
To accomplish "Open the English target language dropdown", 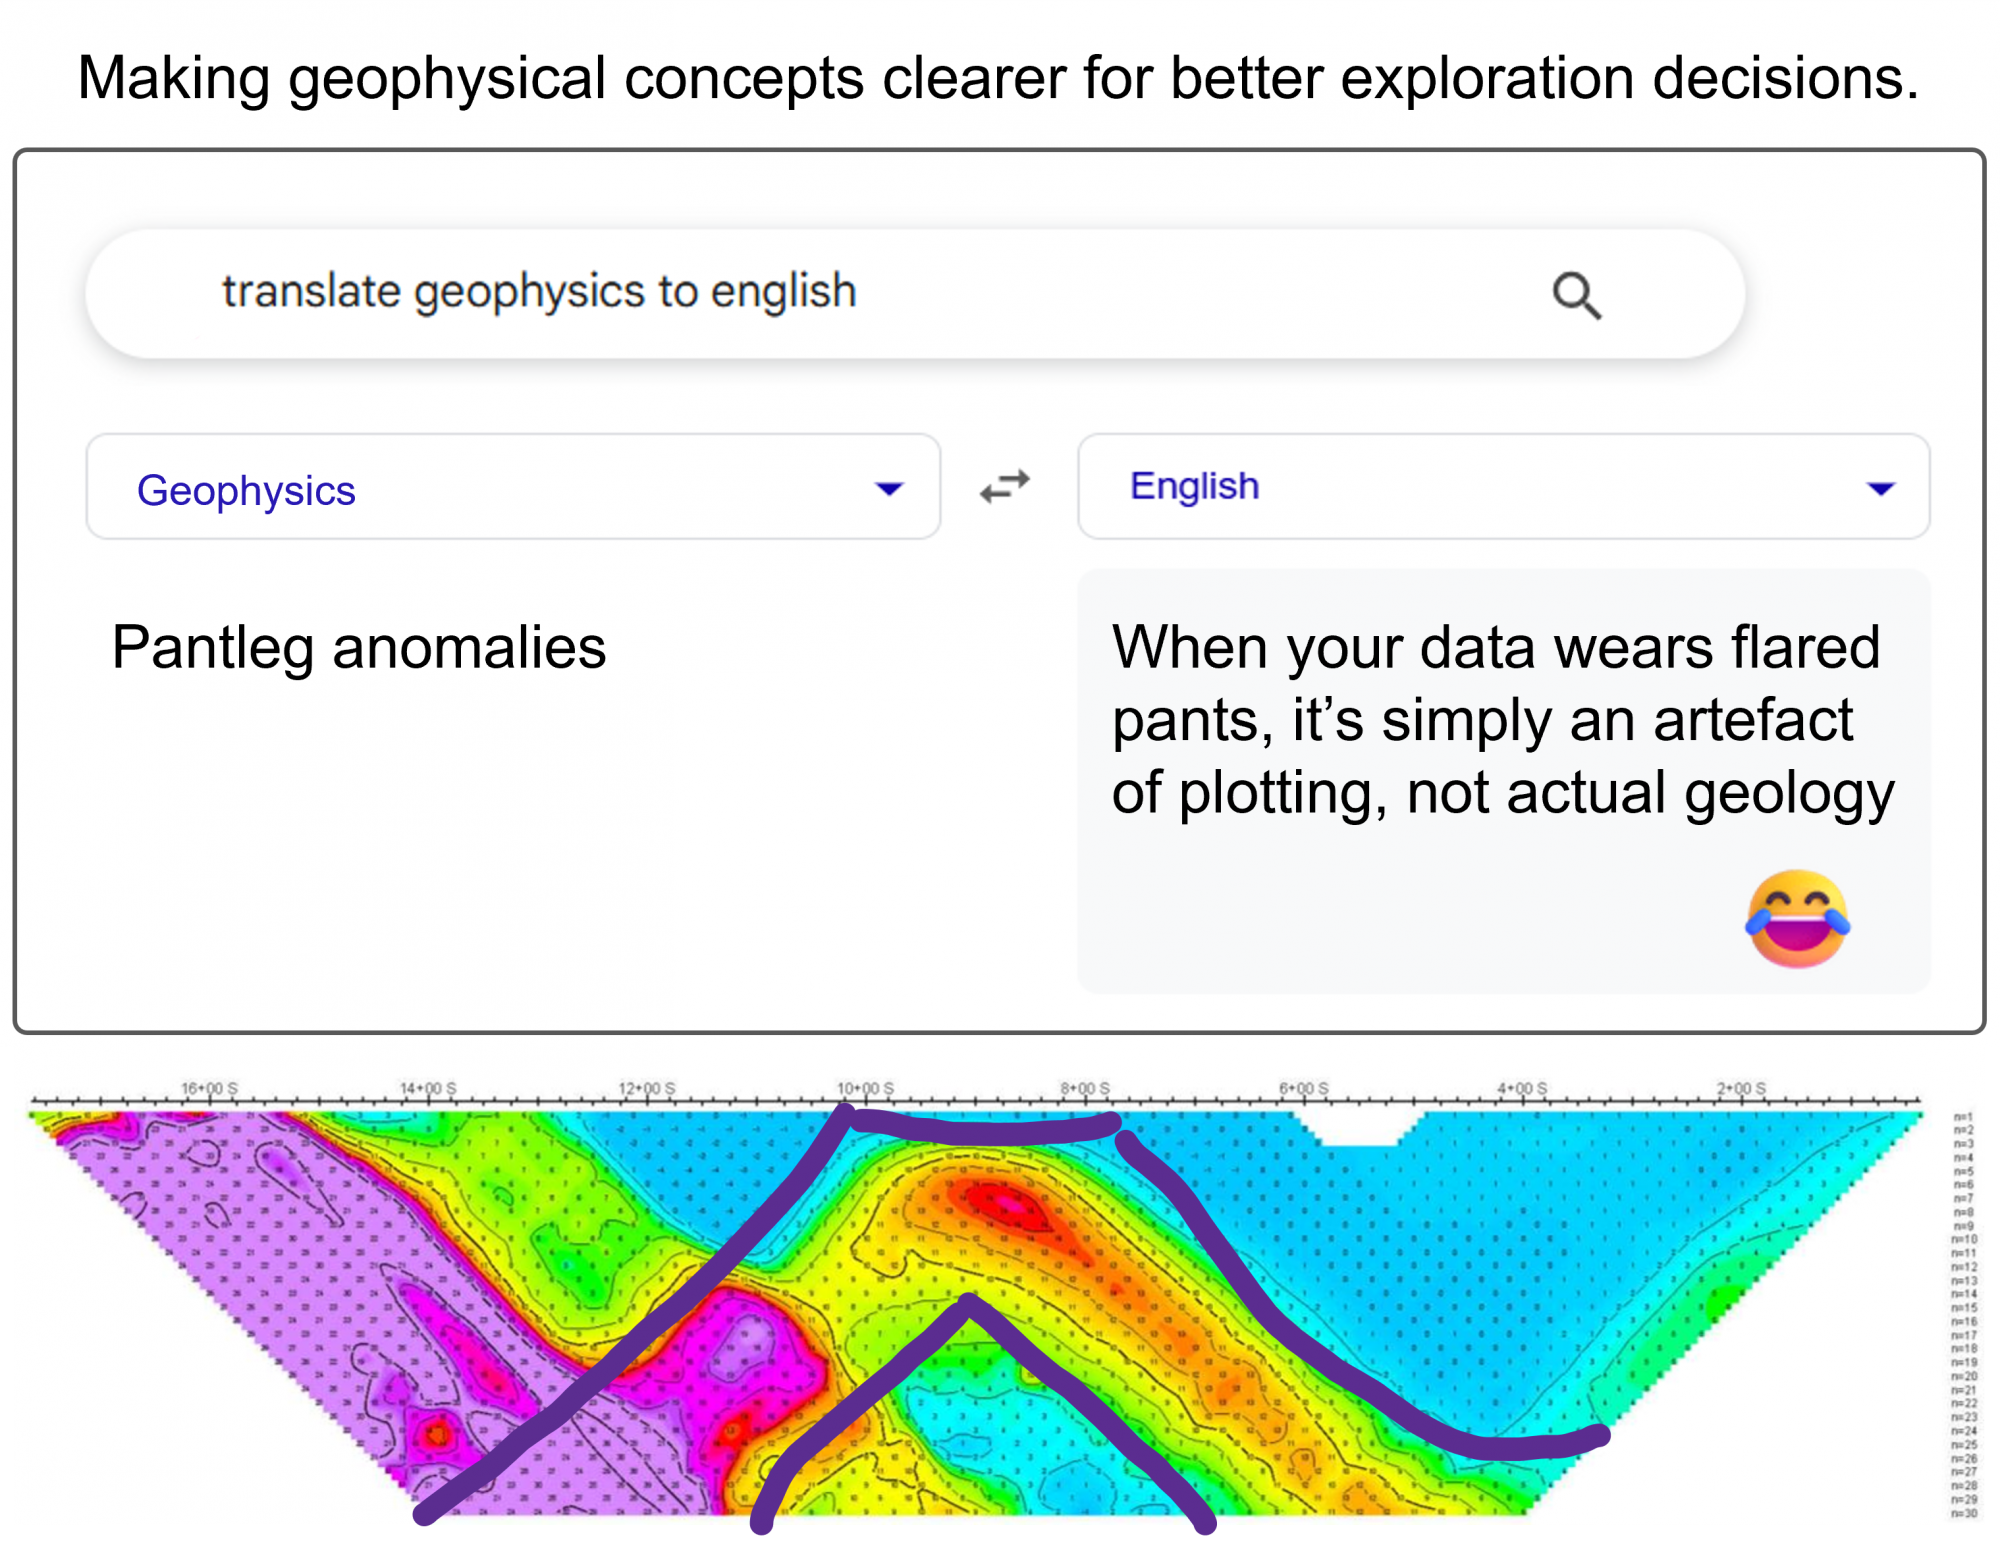I will click(1503, 487).
